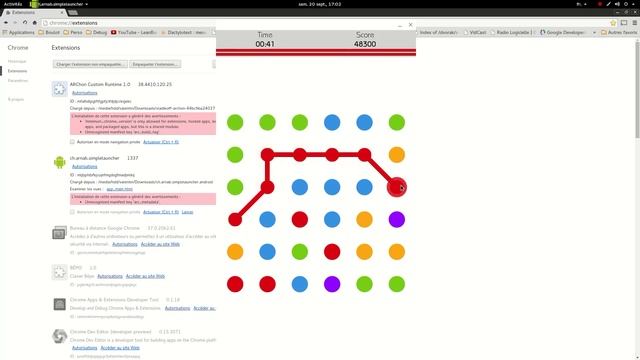Open GNOME Activités overview

tap(13, 4)
